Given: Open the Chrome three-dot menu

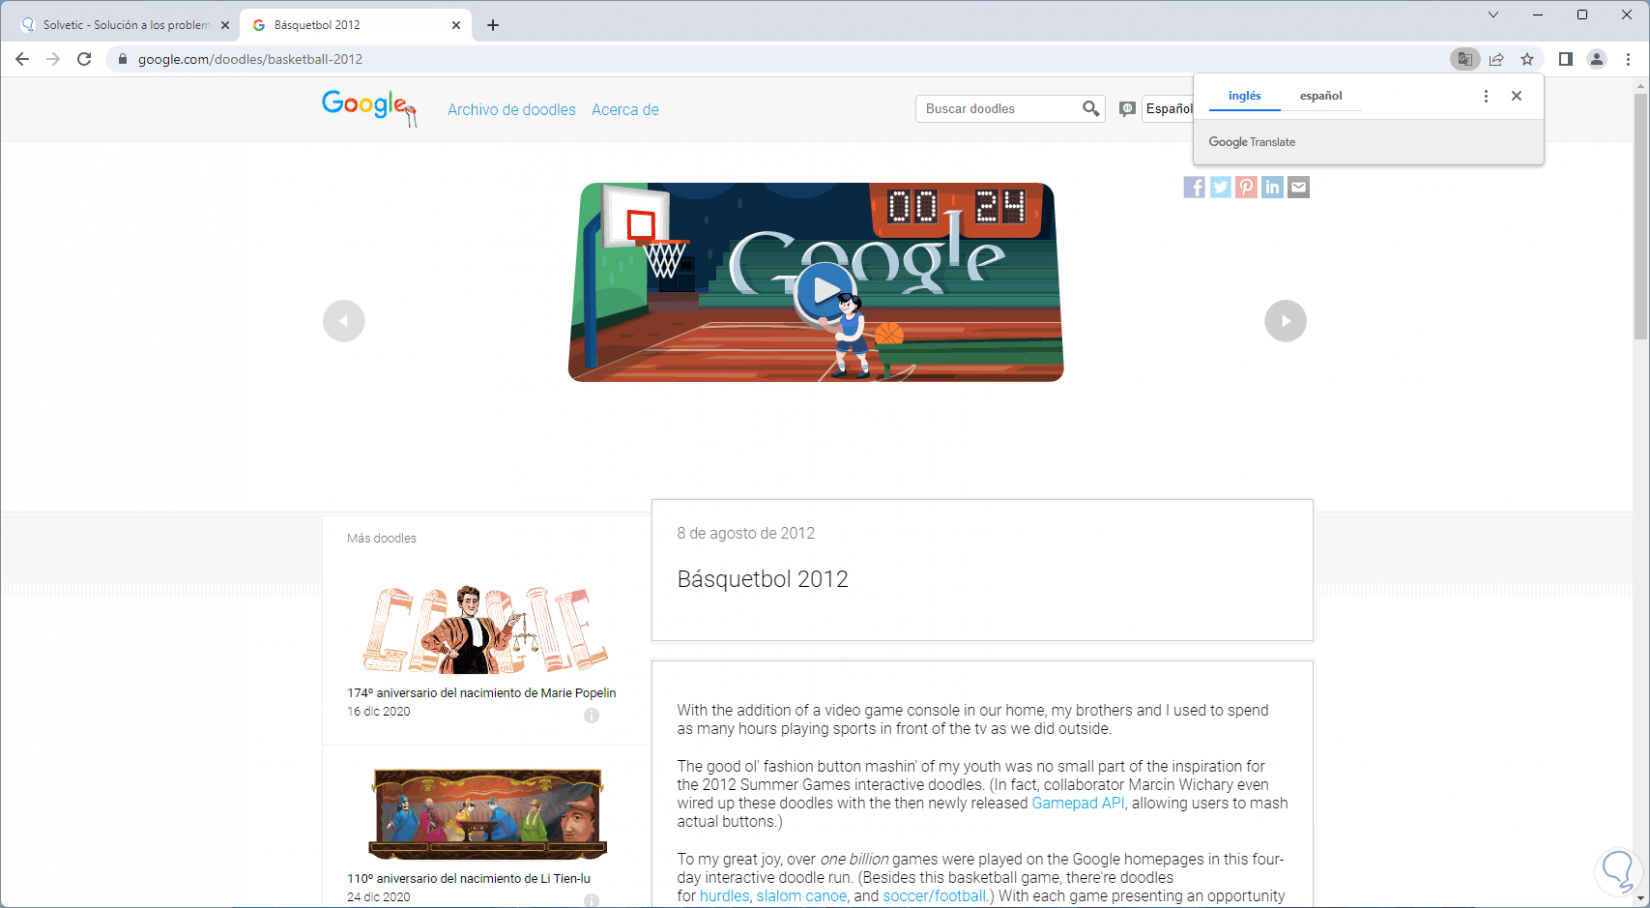Looking at the screenshot, I should pos(1628,59).
